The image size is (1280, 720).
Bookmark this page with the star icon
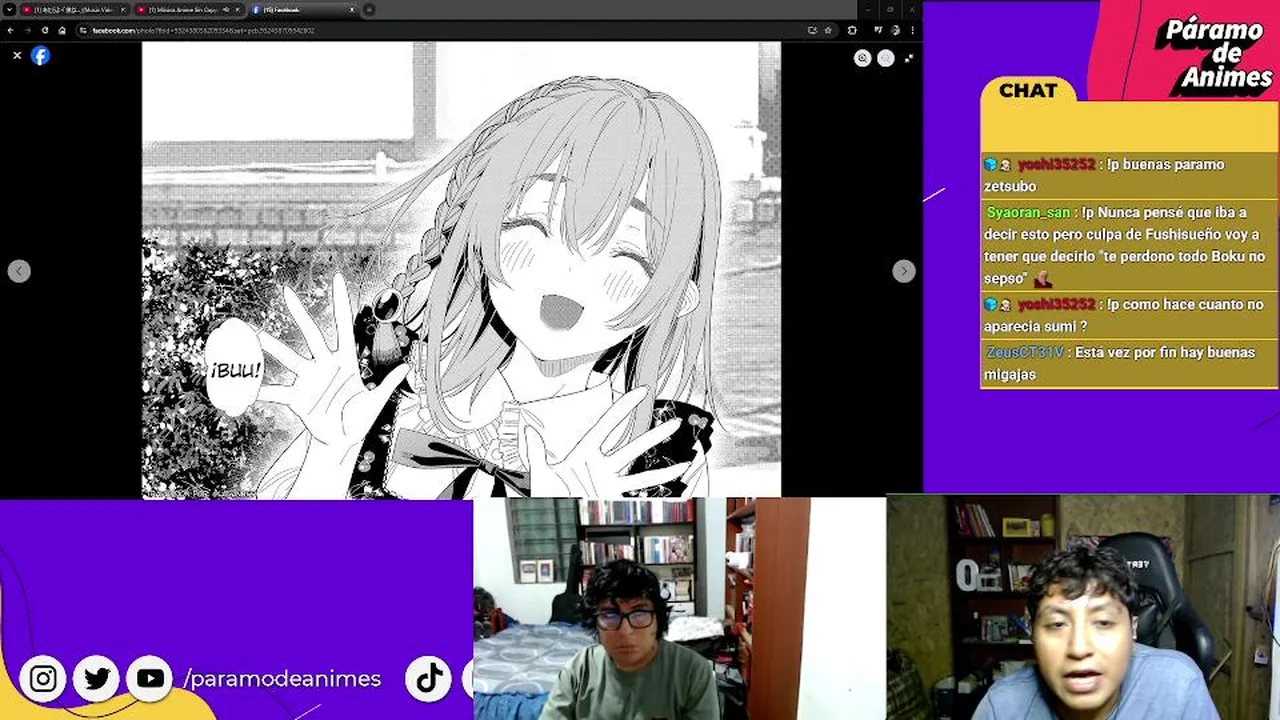point(827,30)
